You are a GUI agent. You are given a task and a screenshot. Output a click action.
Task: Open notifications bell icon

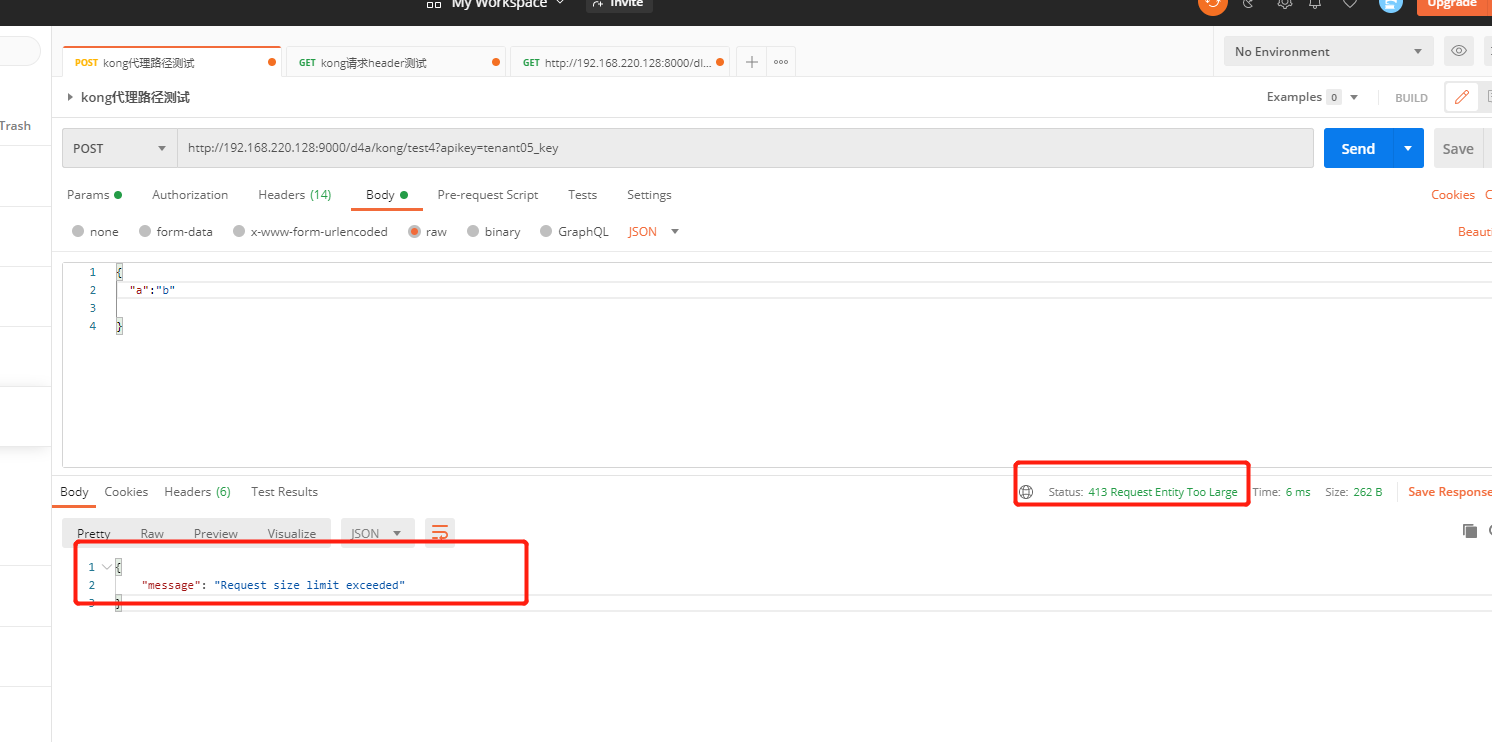coord(1315,4)
